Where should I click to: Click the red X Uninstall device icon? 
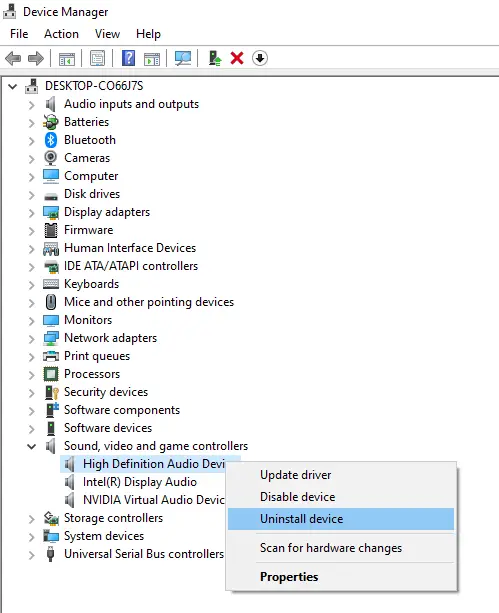[237, 58]
